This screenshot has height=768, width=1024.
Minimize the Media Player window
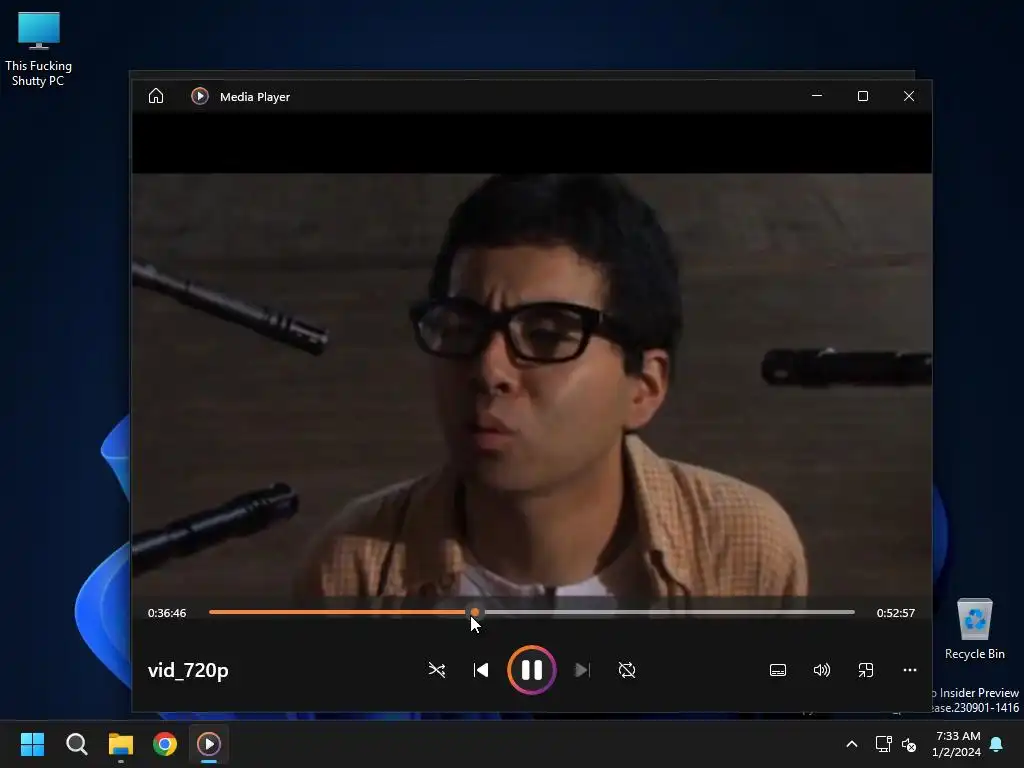(816, 96)
